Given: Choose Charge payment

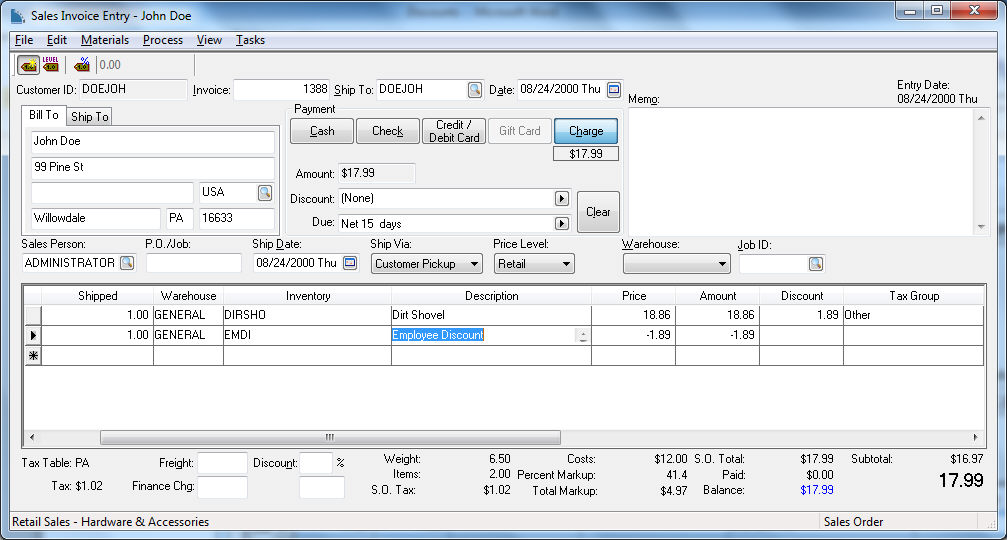Looking at the screenshot, I should point(586,131).
